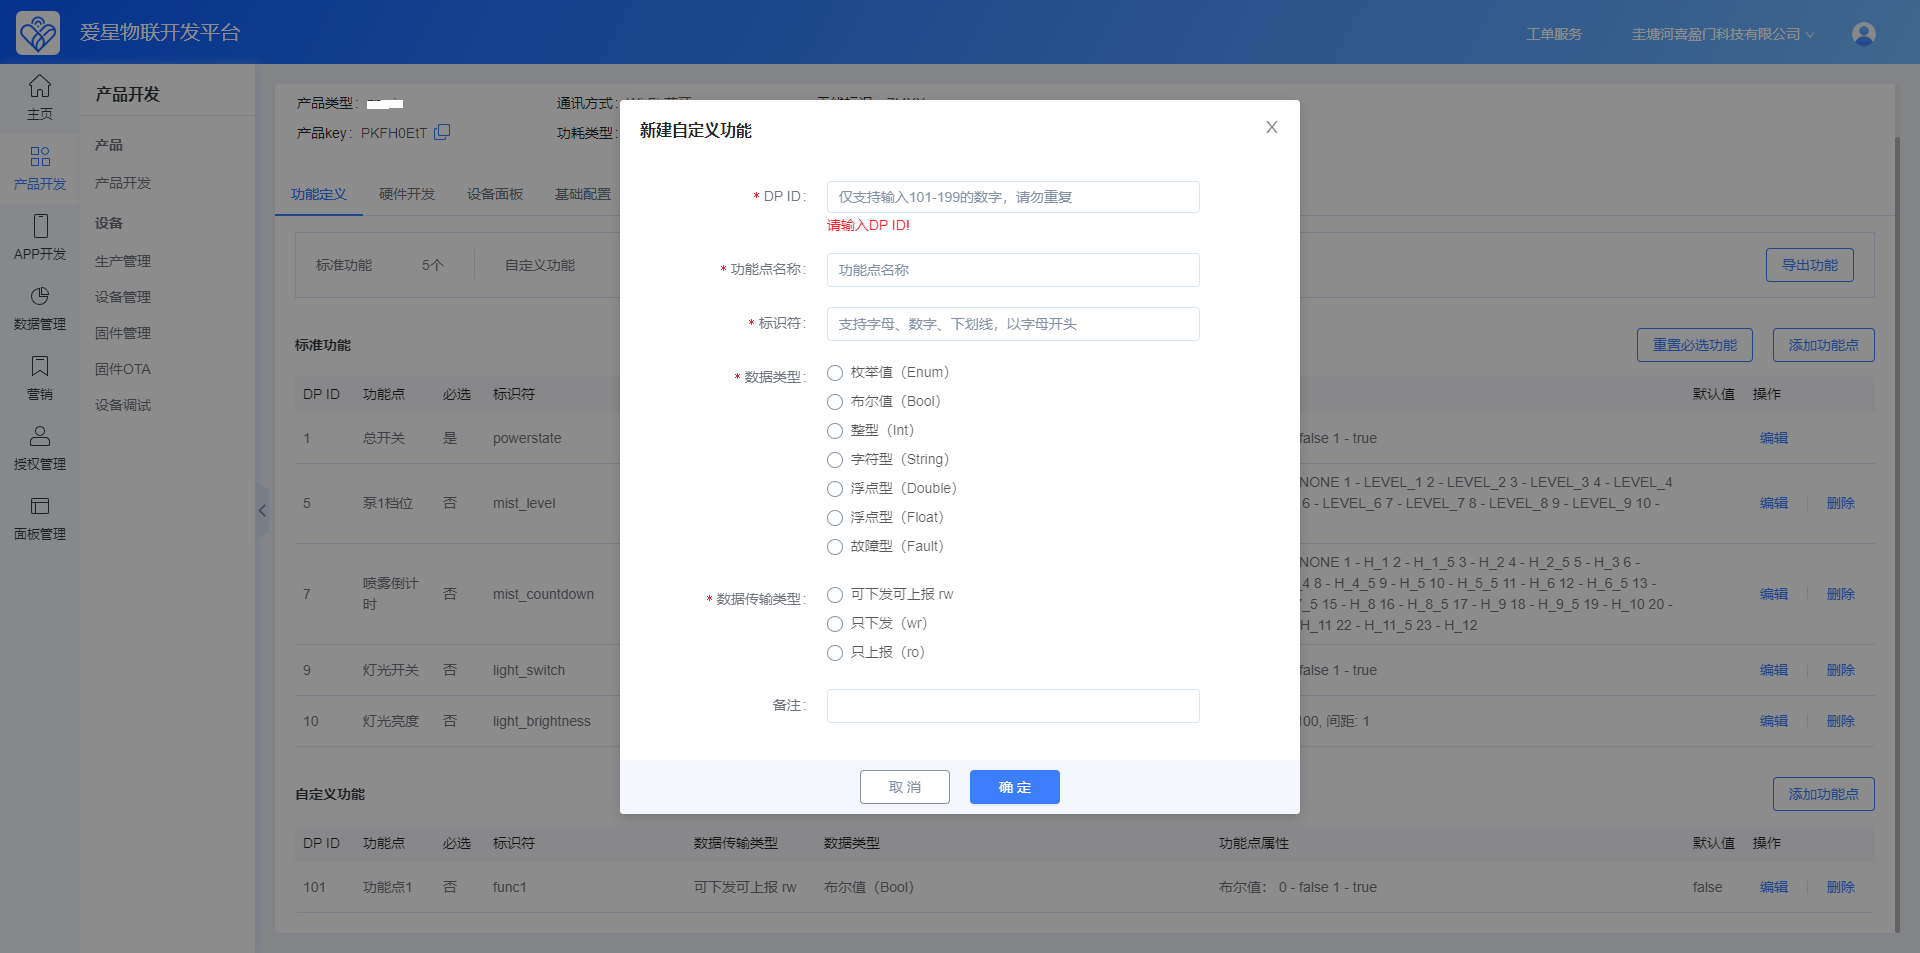Edit the light_brightness row
This screenshot has height=953, width=1920.
(1774, 721)
